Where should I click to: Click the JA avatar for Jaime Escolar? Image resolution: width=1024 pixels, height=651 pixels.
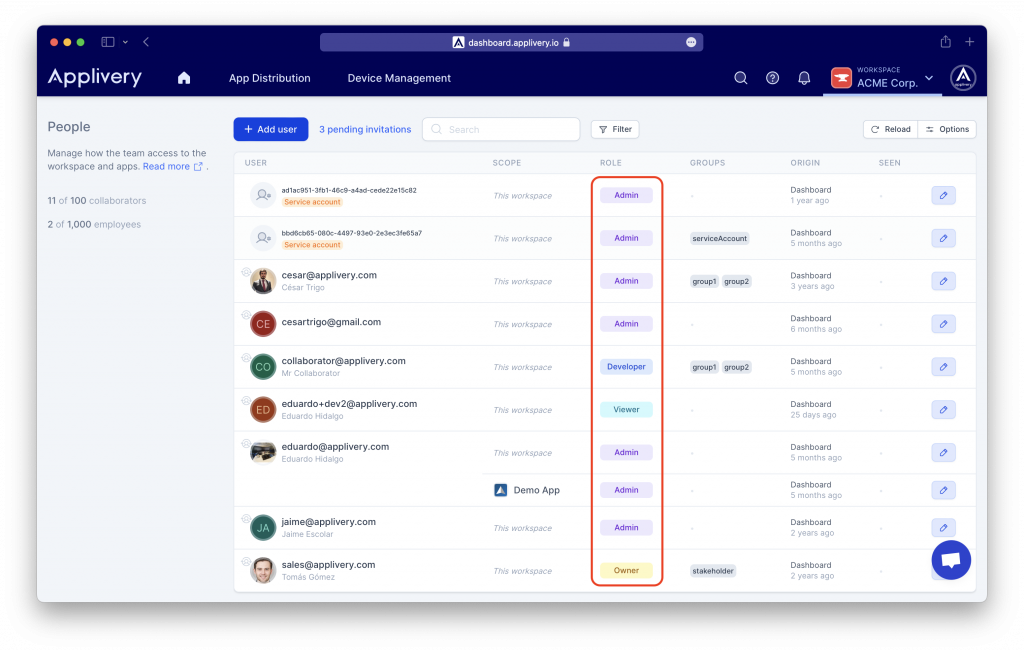263,528
